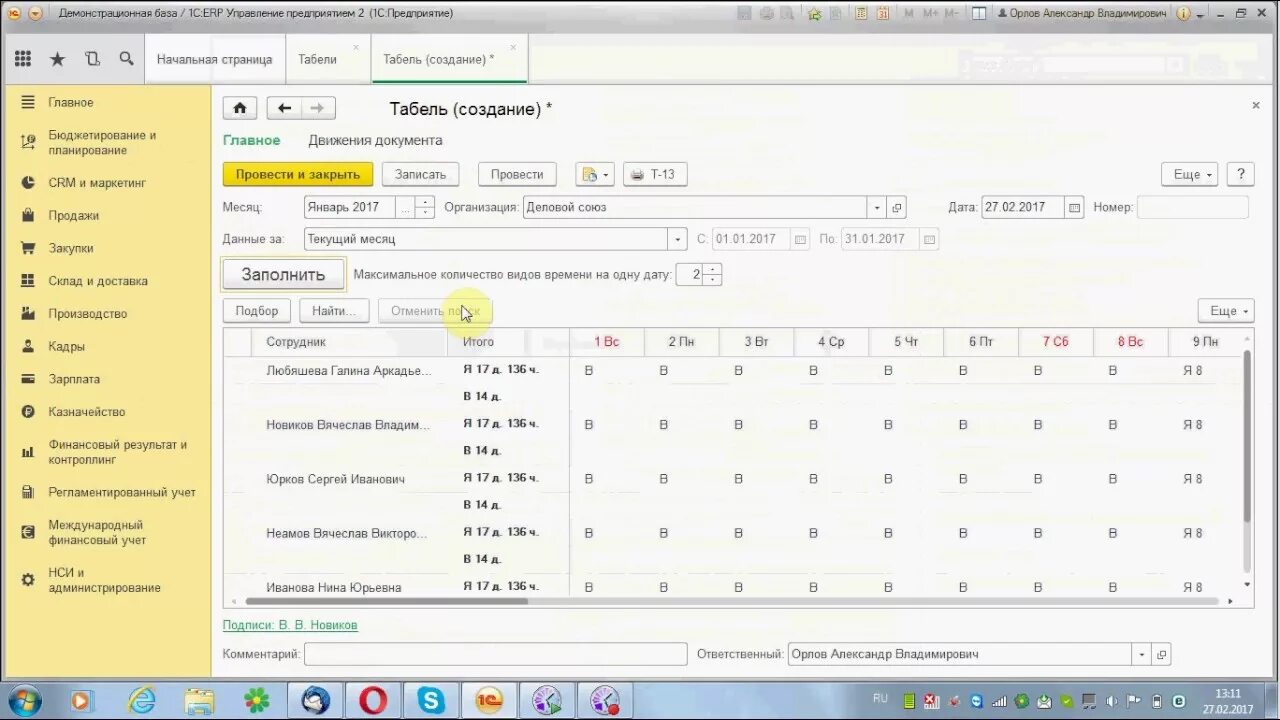Add page to favorites with star-arrow icon

point(815,13)
